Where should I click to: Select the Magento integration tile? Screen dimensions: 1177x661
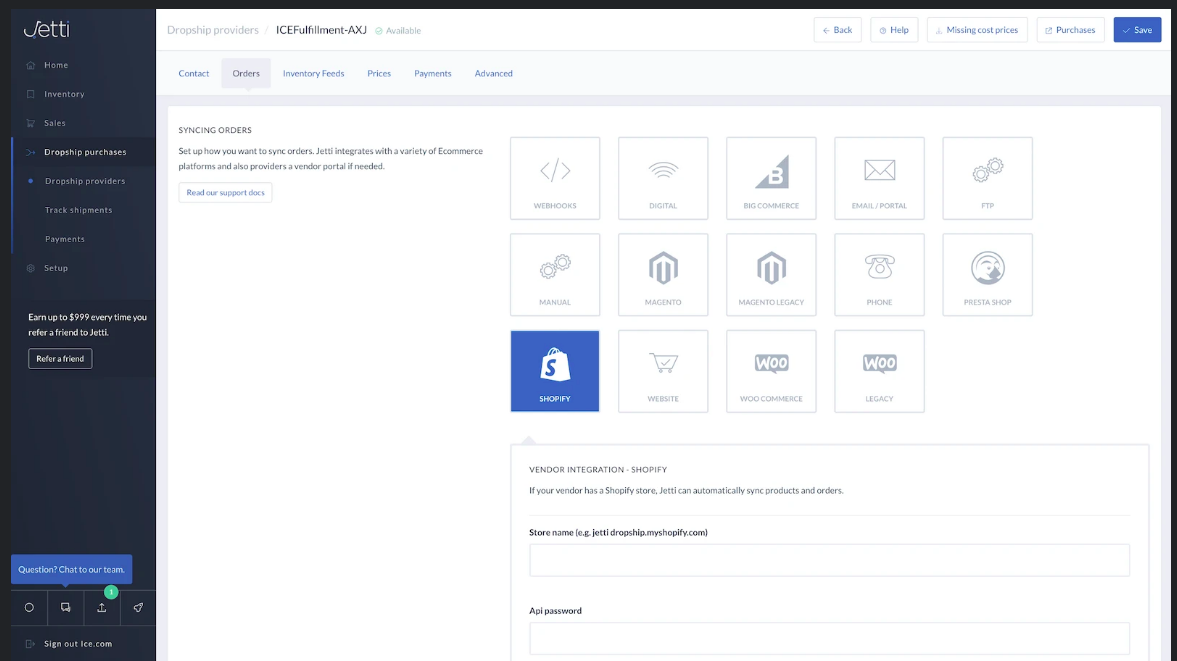pyautogui.click(x=663, y=275)
